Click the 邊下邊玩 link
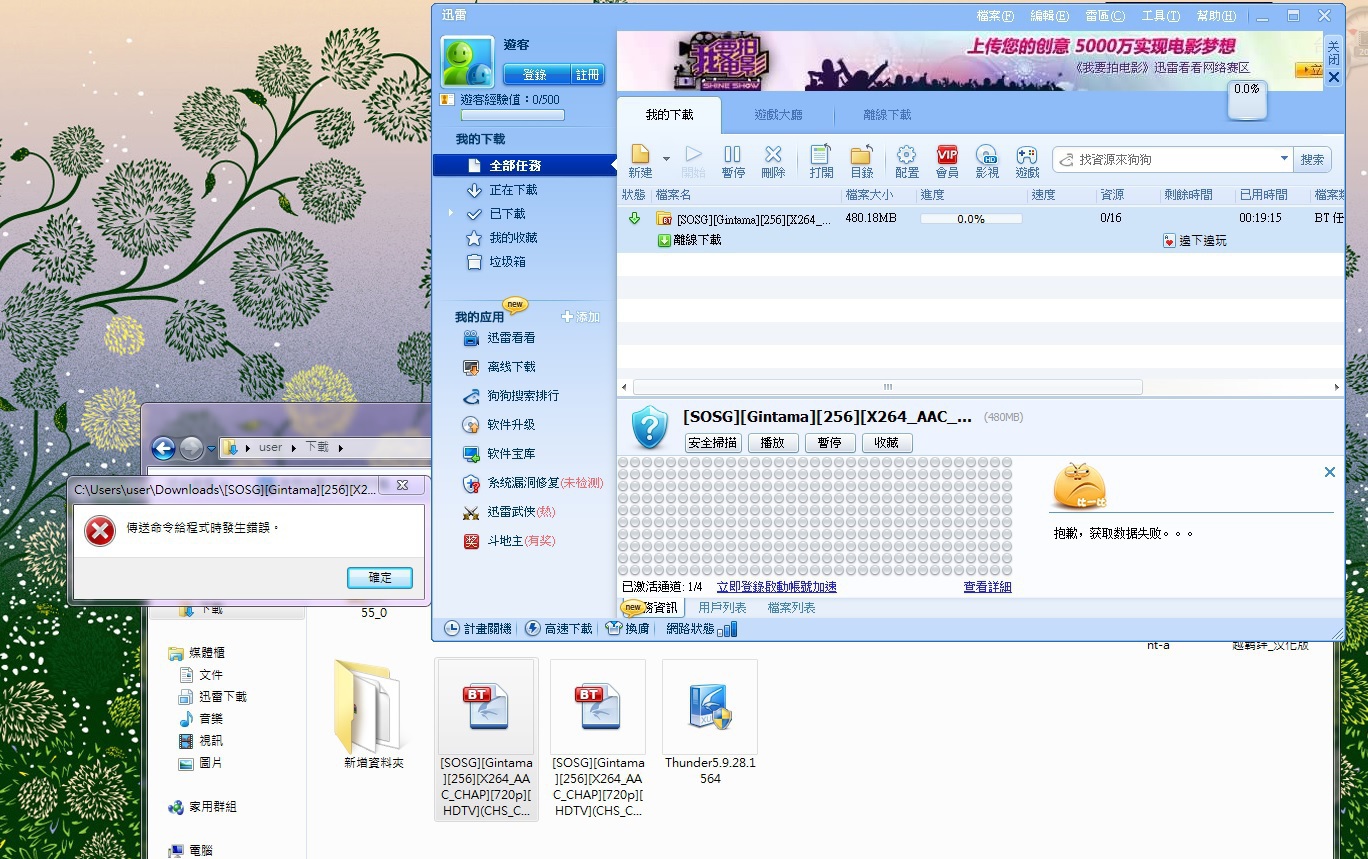1368x859 pixels. pos(1202,241)
